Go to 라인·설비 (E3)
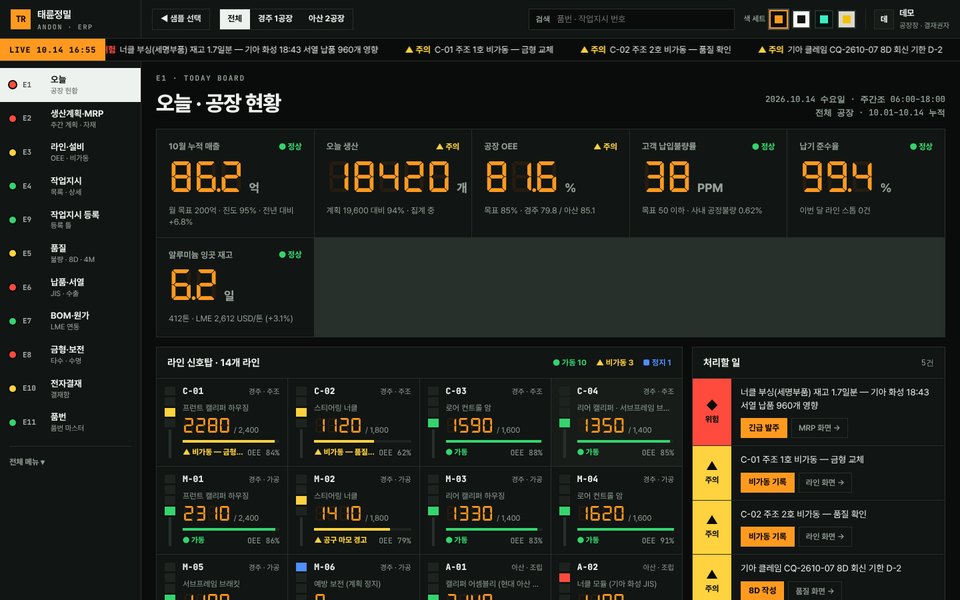 [x=70, y=152]
